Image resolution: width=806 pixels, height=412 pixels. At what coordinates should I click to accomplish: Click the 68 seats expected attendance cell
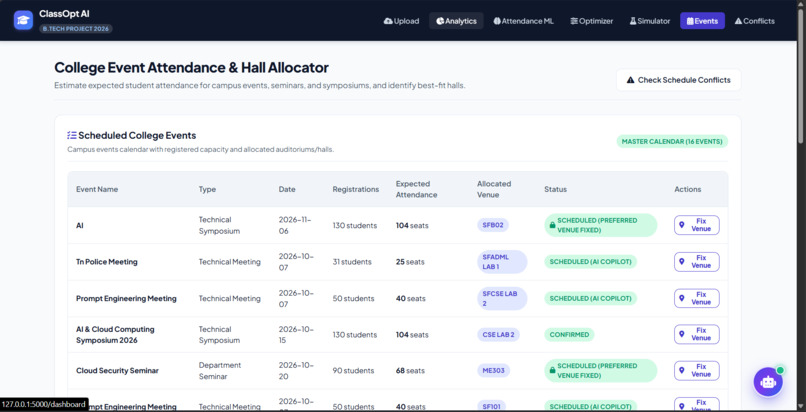pyautogui.click(x=410, y=371)
